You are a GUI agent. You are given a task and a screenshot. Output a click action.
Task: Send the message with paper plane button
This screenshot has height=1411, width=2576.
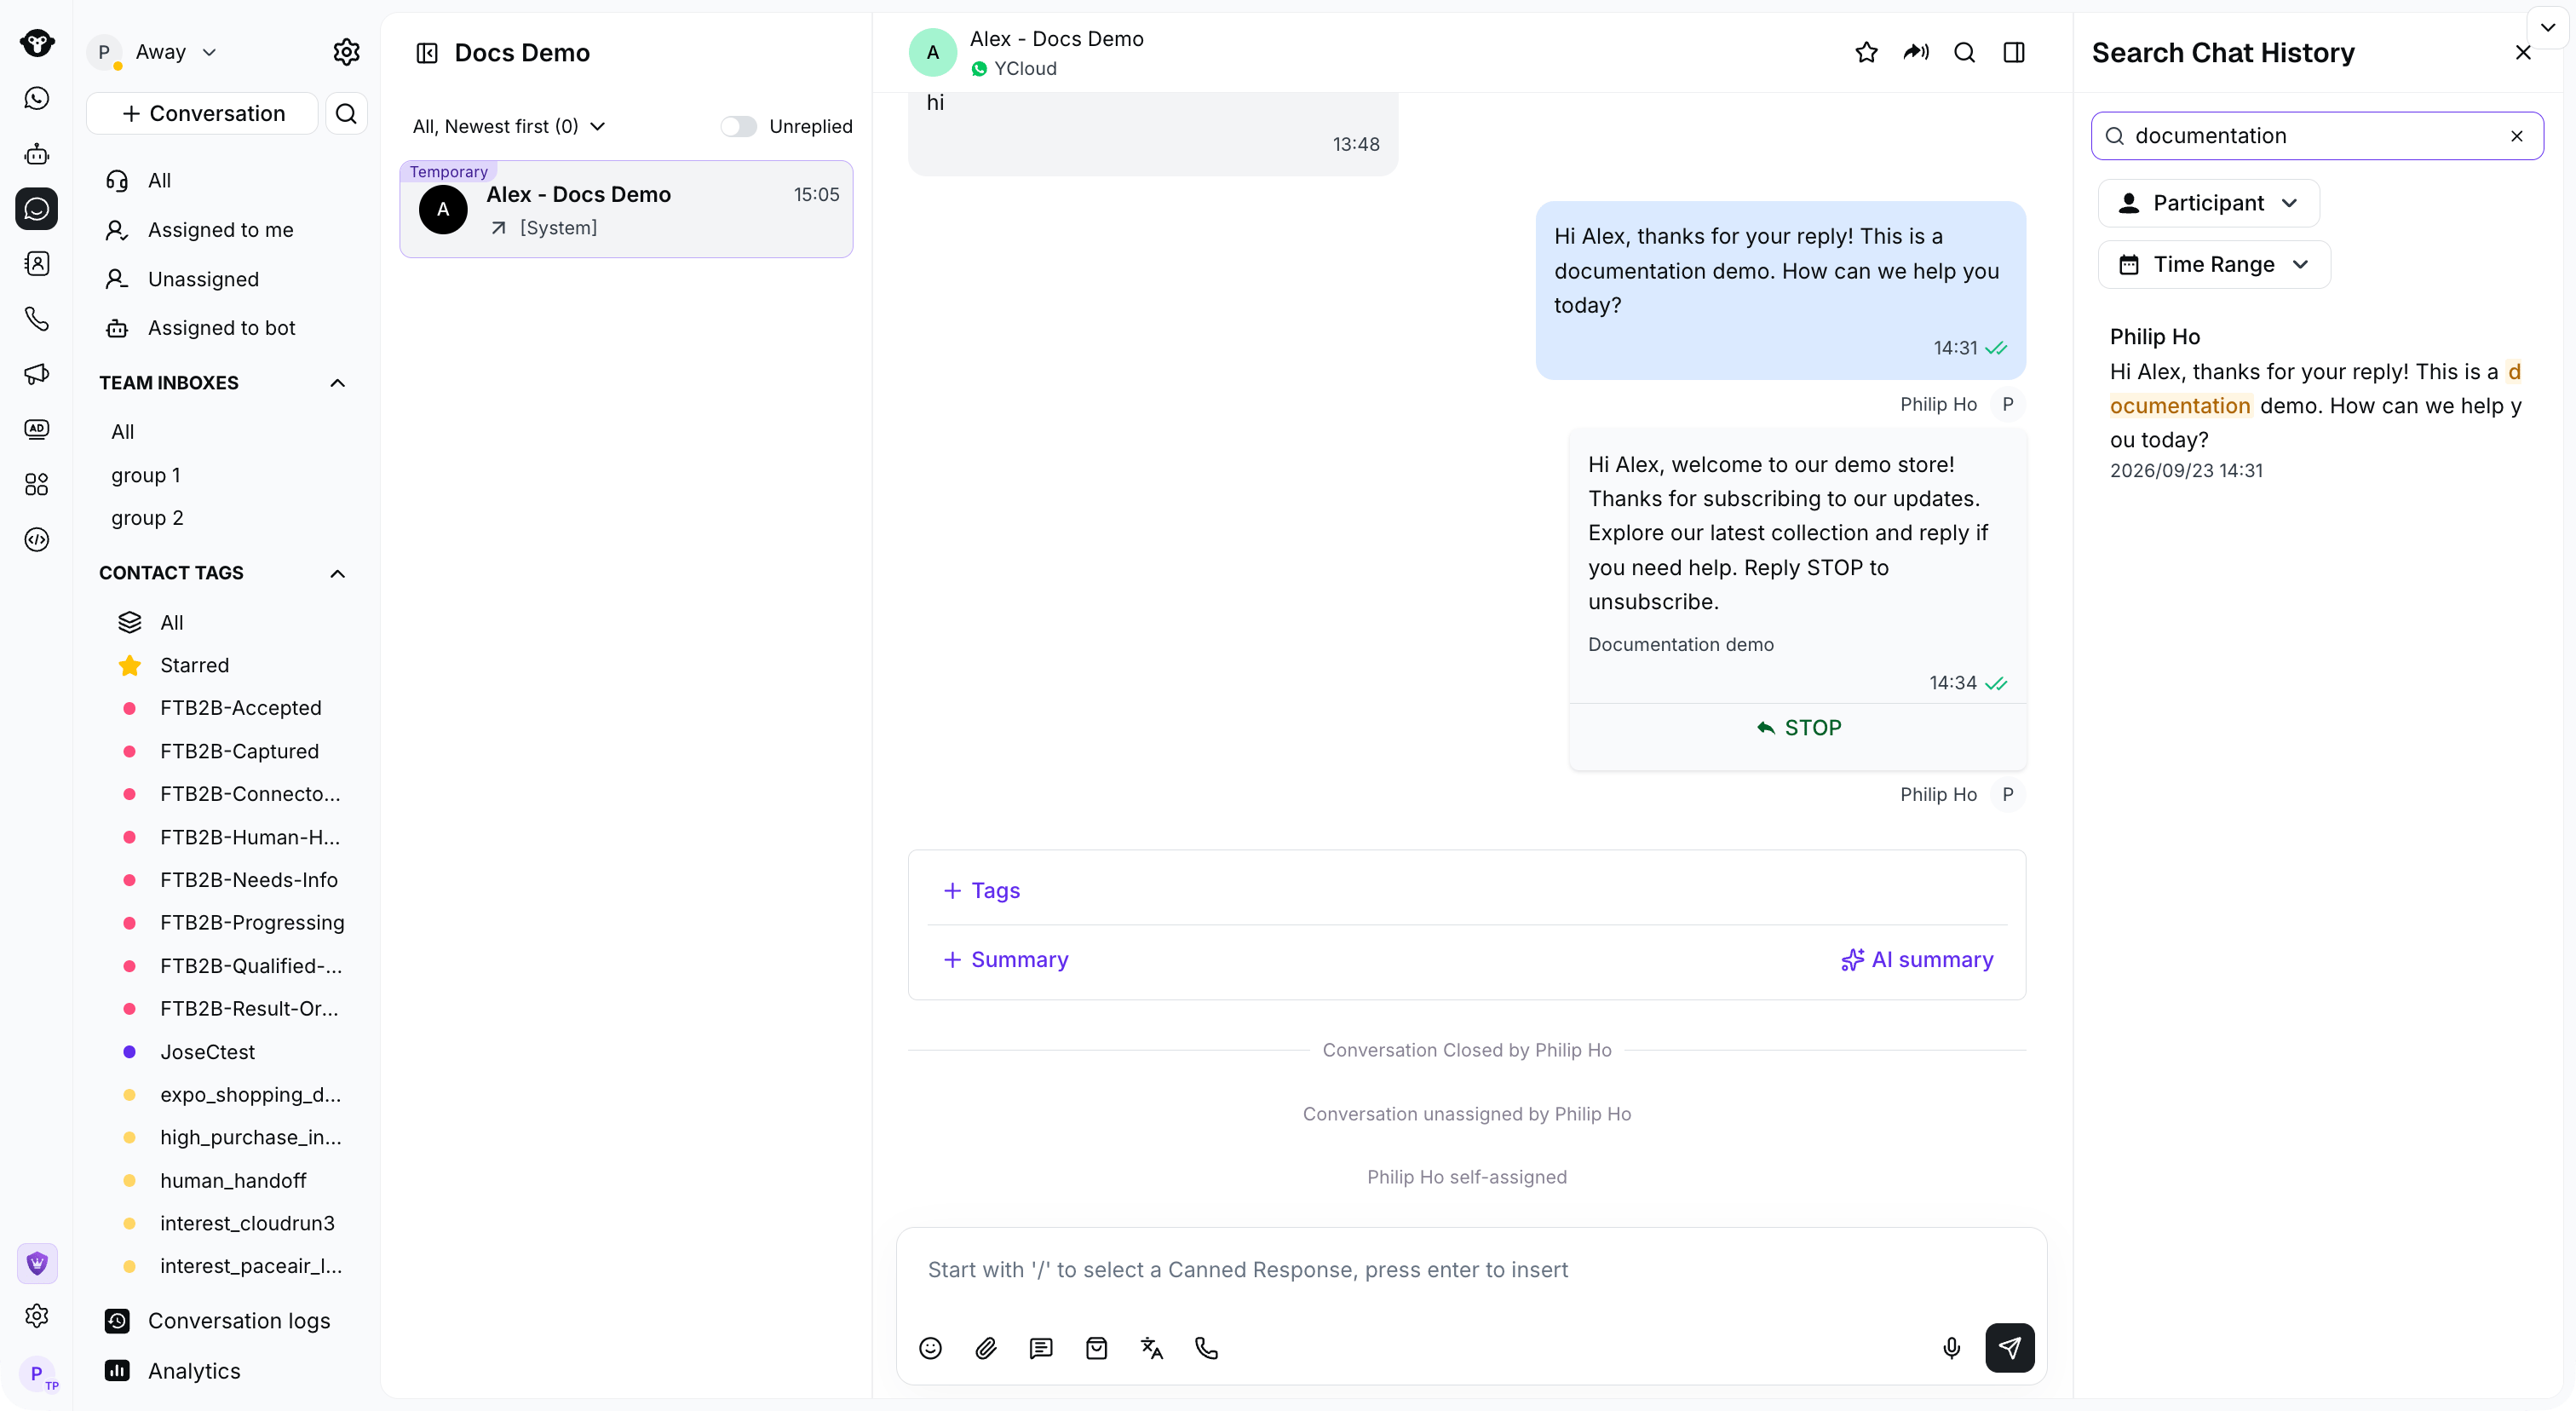click(2010, 1349)
